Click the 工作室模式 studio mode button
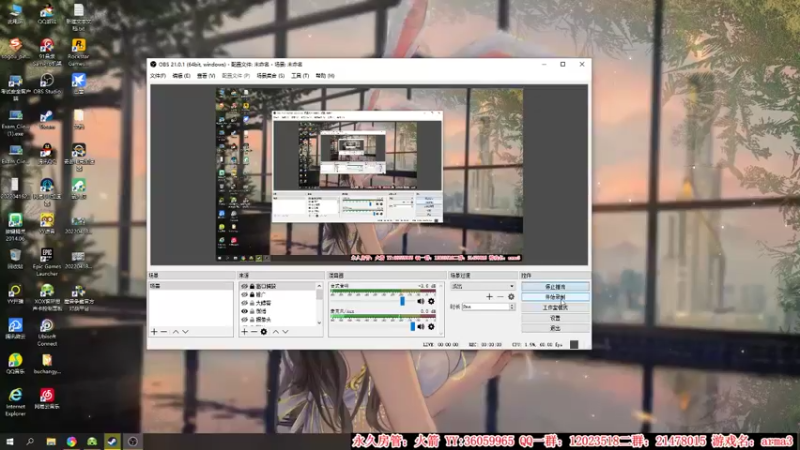Image resolution: width=800 pixels, height=450 pixels. coord(555,308)
